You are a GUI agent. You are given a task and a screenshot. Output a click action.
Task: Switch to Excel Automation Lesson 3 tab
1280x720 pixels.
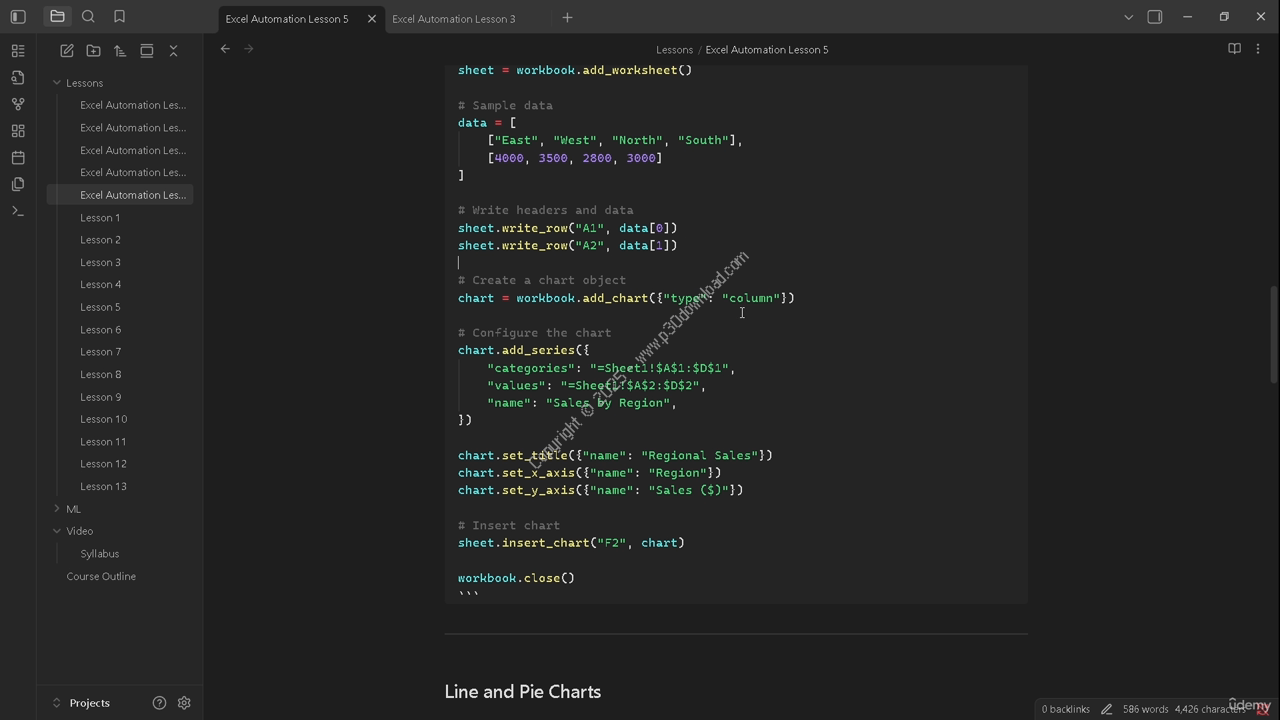[x=454, y=19]
